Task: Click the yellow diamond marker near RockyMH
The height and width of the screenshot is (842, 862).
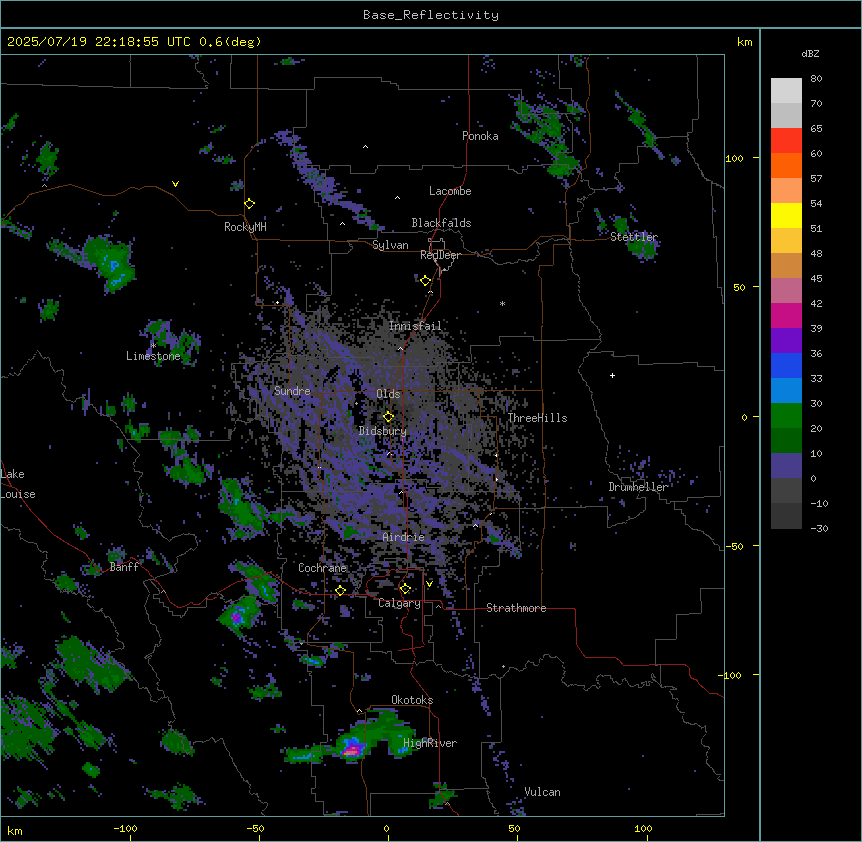Action: point(249,204)
